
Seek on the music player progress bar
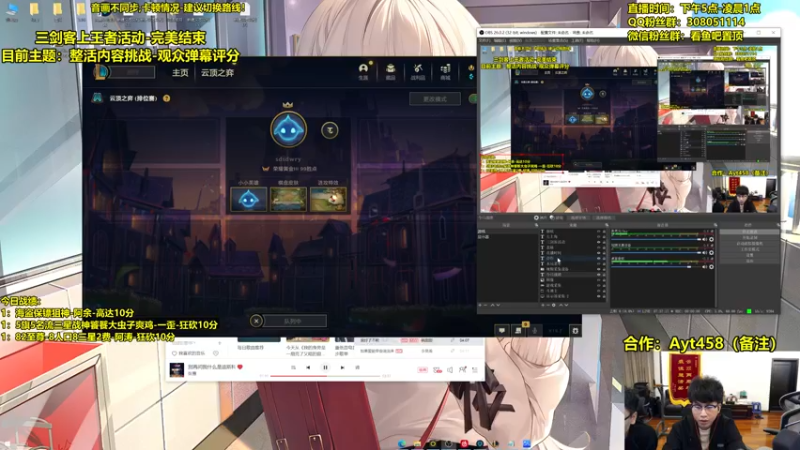[x=325, y=376]
